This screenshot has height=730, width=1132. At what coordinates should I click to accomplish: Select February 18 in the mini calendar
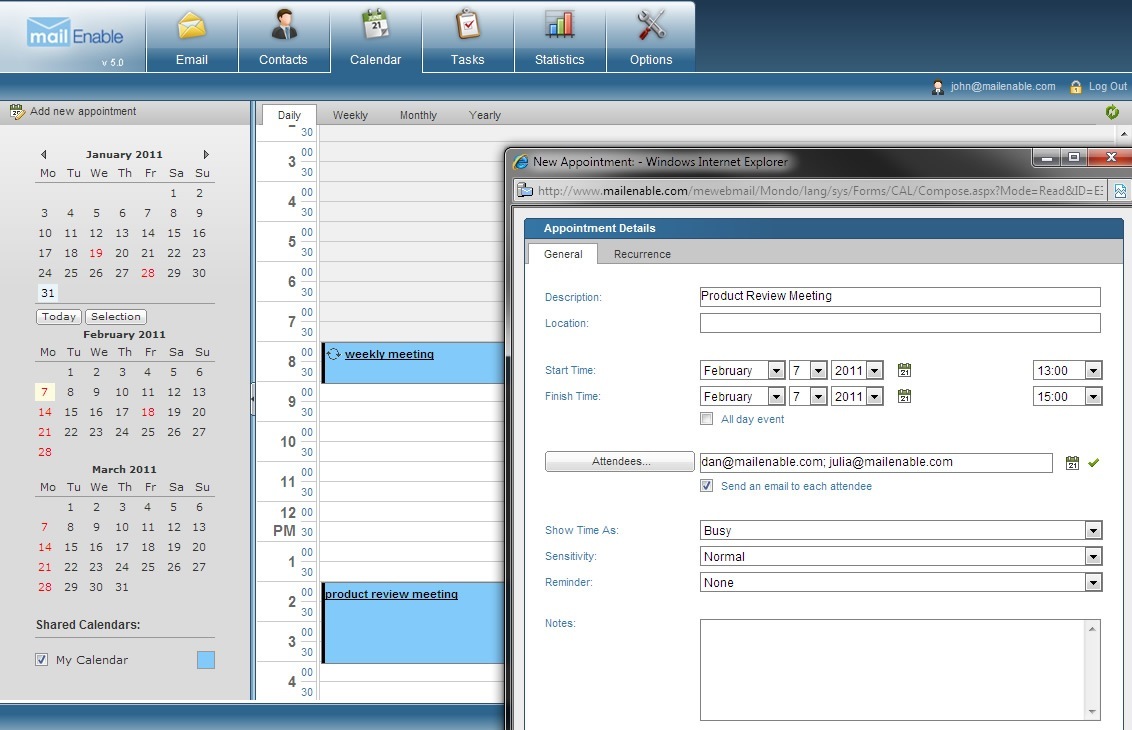(x=148, y=412)
